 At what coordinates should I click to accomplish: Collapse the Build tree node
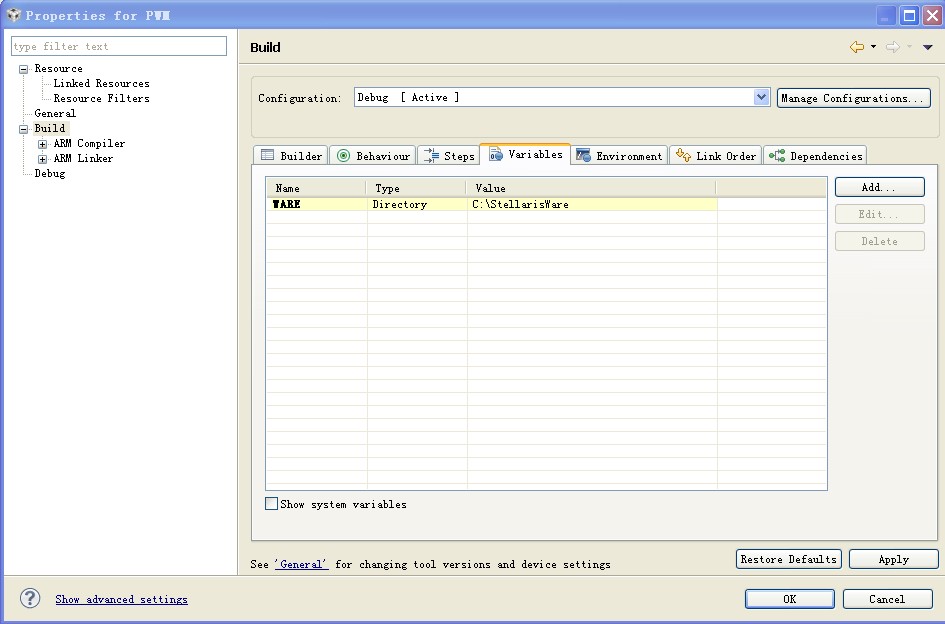click(24, 128)
